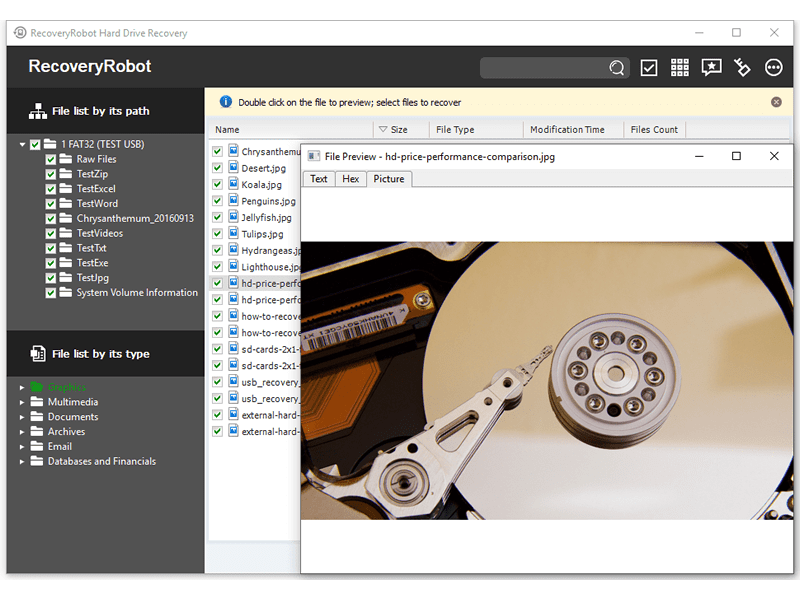Click the File list by its path heading
The height and width of the screenshot is (600, 800).
[101, 111]
